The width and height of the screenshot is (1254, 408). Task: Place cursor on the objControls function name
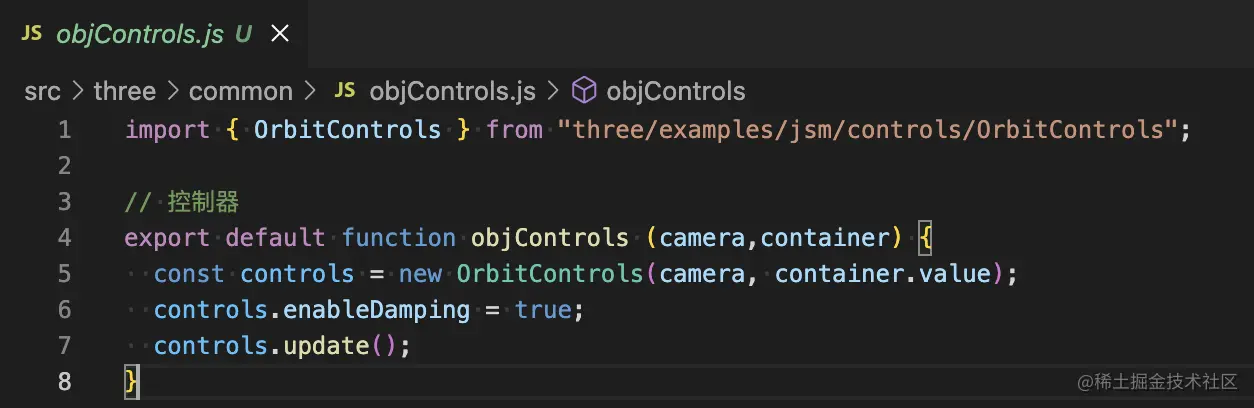tap(550, 237)
